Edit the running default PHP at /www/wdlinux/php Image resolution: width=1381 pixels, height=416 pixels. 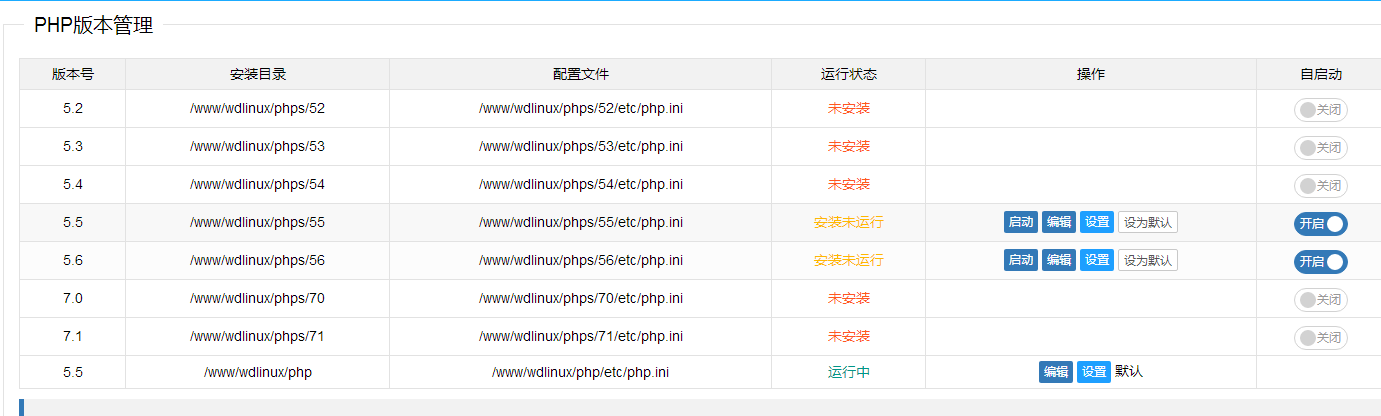[1055, 372]
